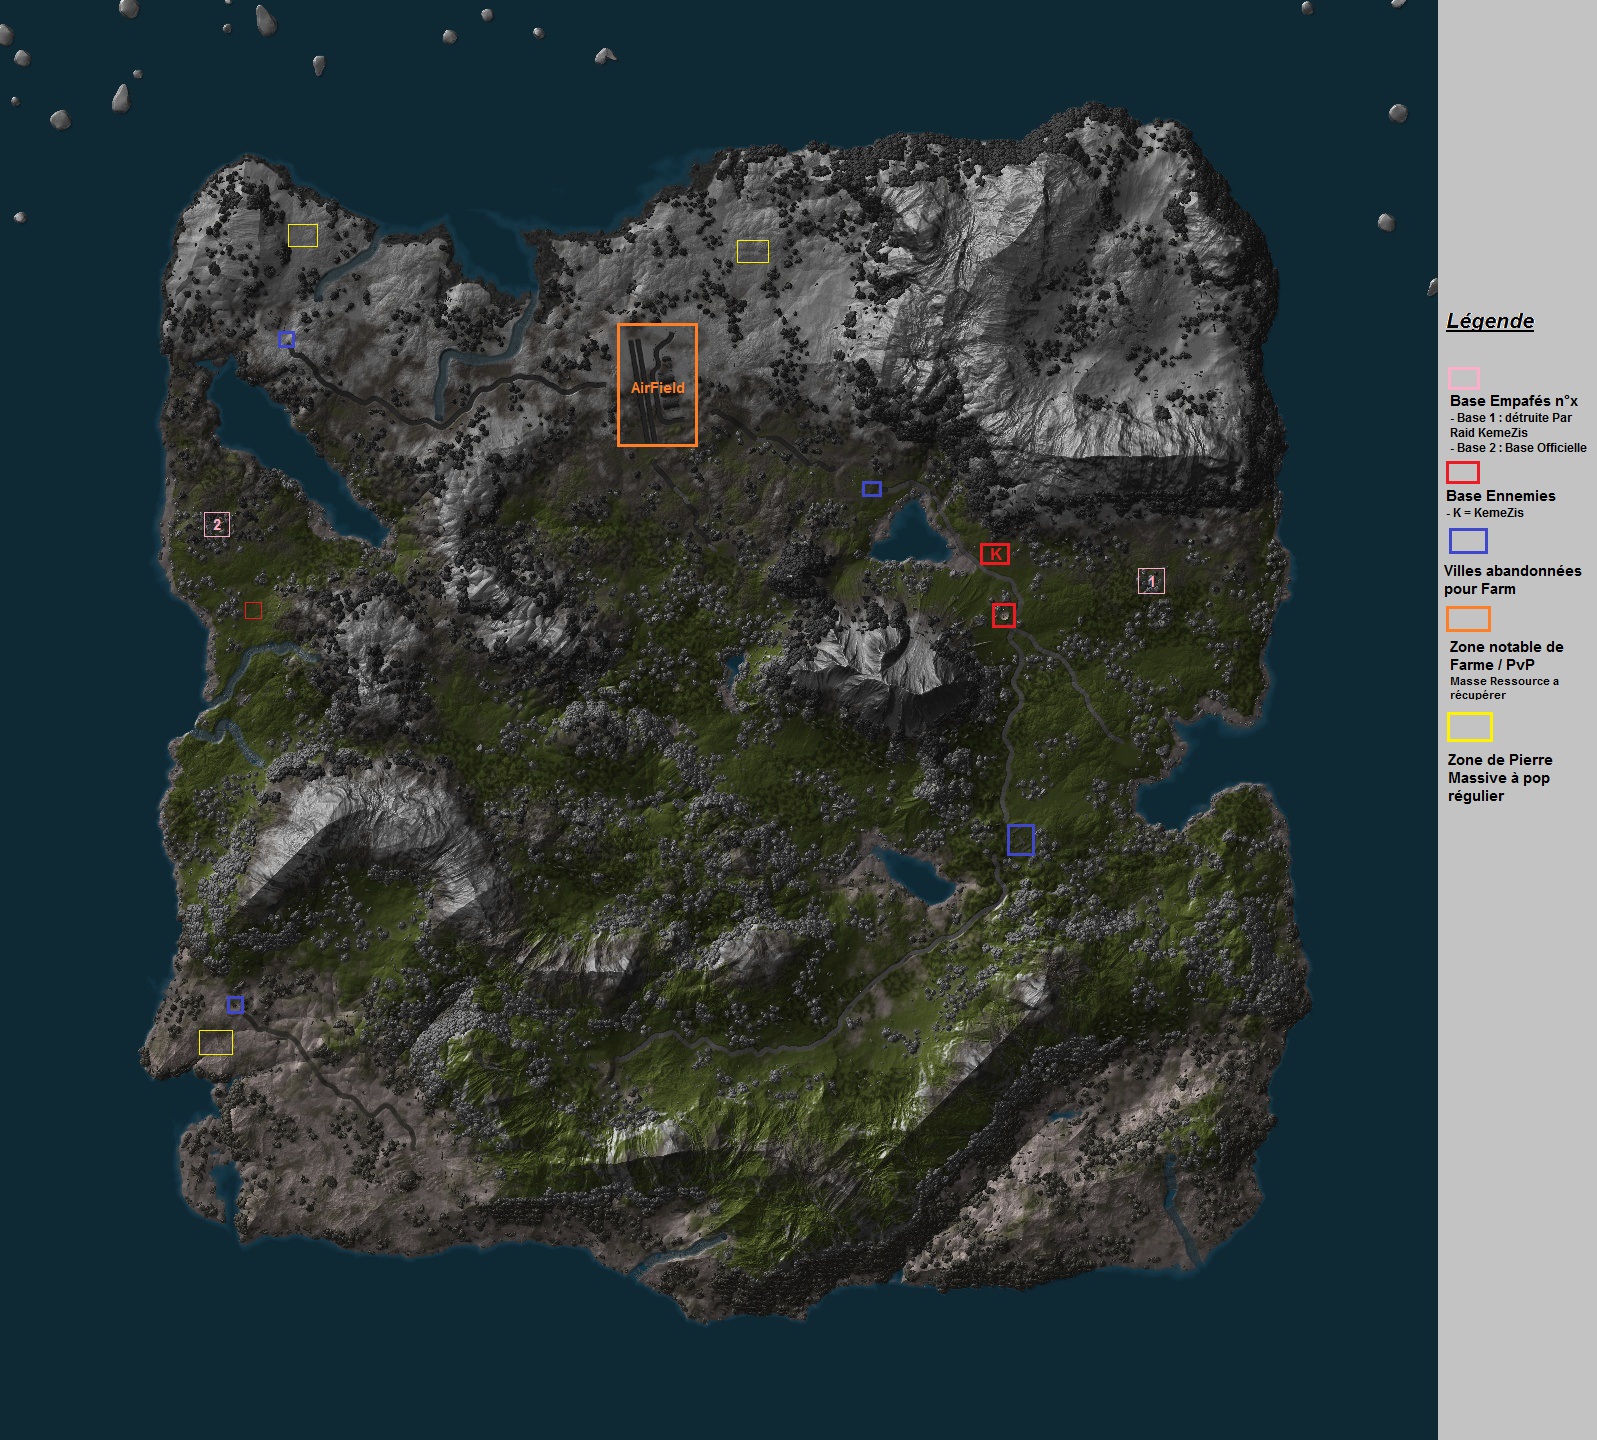Screen dimensions: 1597x1440
Task: Click the pink legend swatch
Action: pyautogui.click(x=1464, y=379)
